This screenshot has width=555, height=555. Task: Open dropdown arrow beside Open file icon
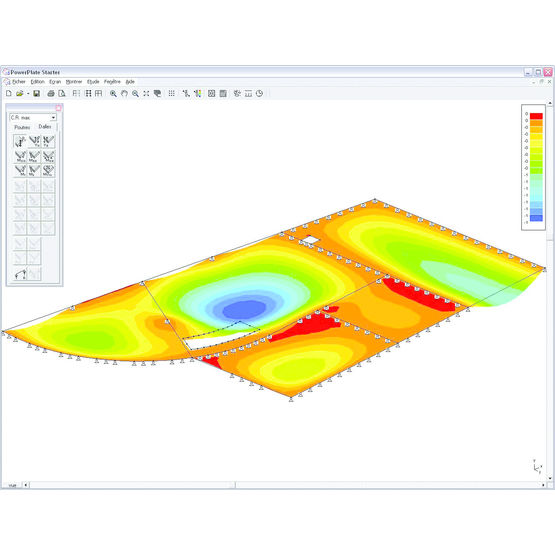[28, 93]
